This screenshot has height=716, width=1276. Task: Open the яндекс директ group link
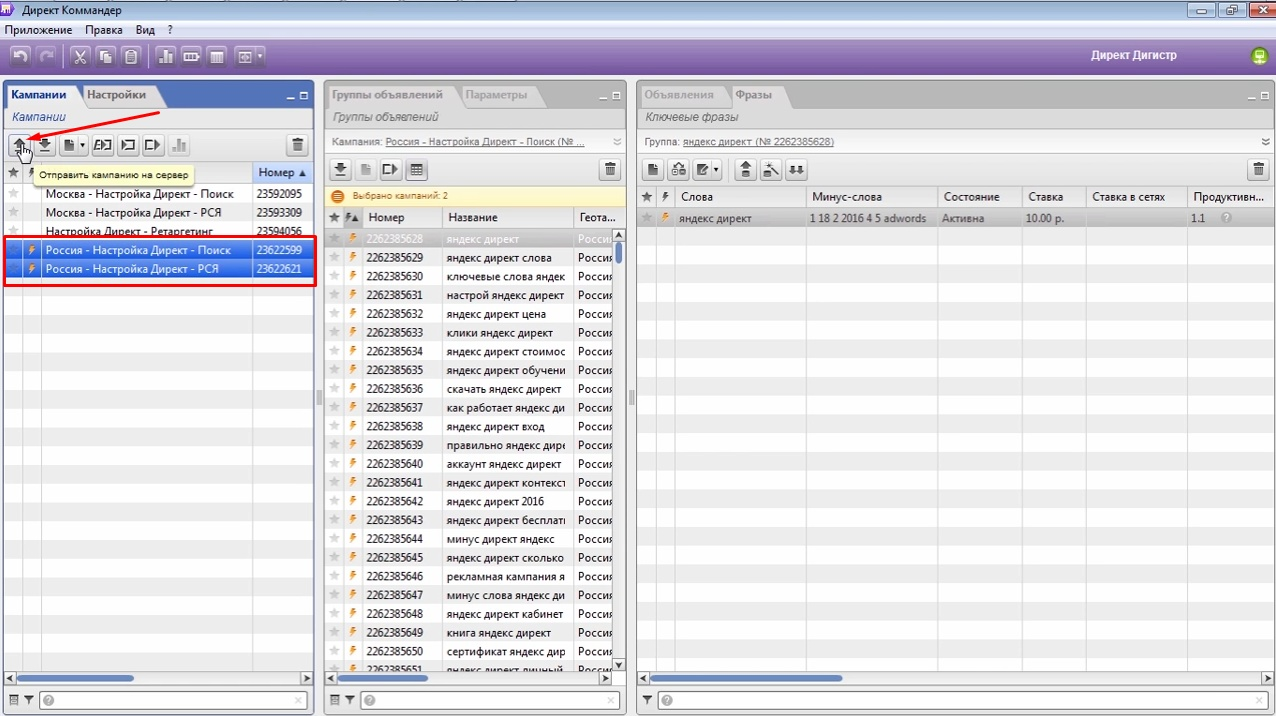pos(758,142)
